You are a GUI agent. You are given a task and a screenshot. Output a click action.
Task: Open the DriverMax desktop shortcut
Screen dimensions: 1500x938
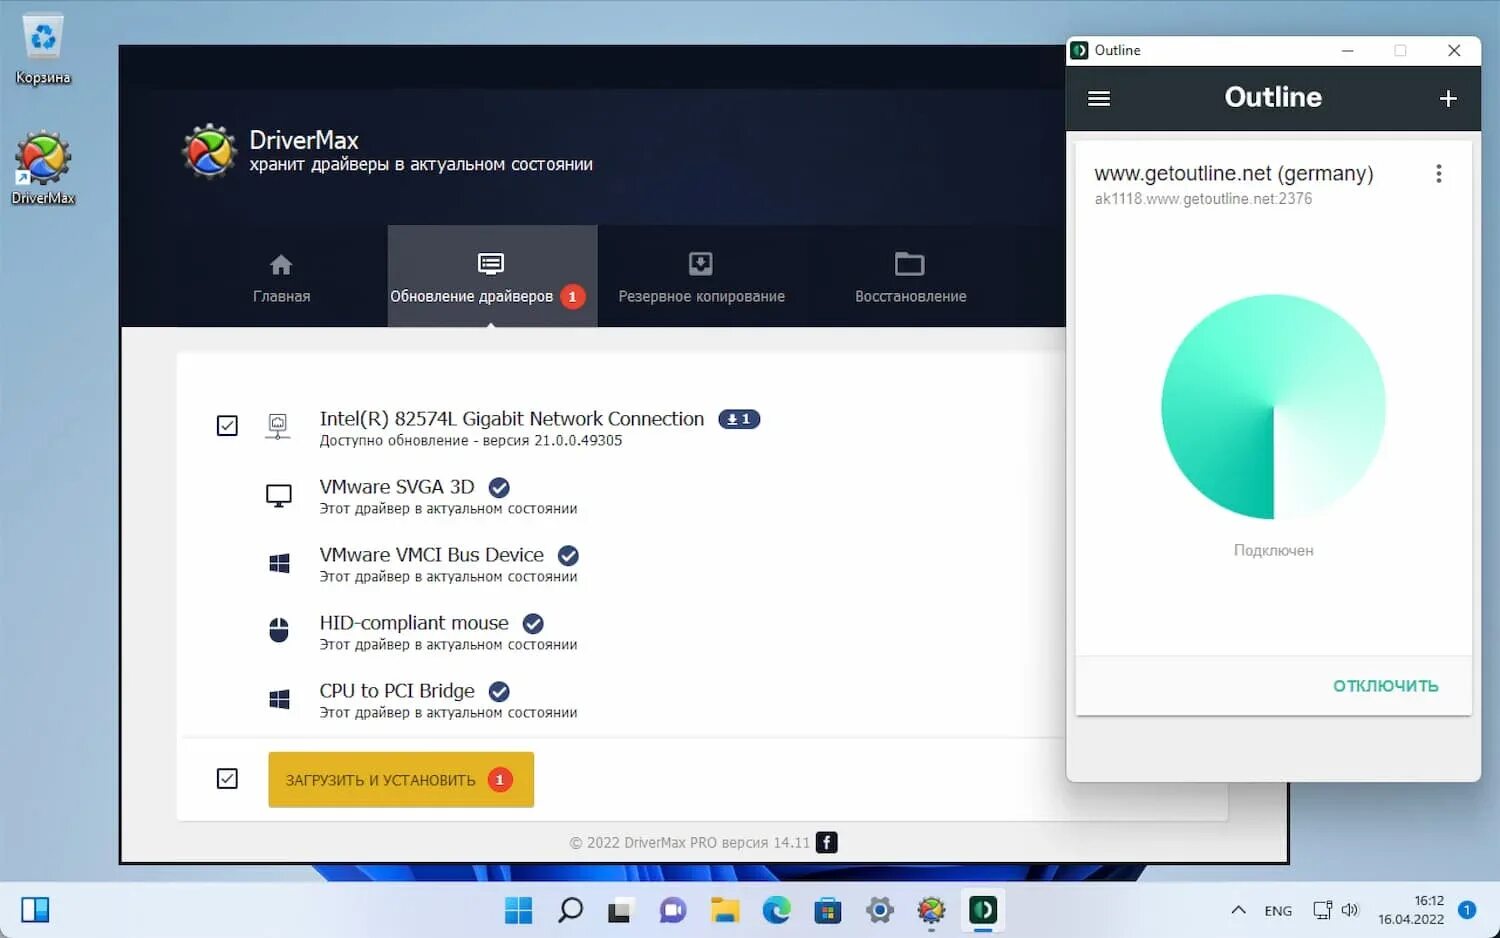pos(43,168)
